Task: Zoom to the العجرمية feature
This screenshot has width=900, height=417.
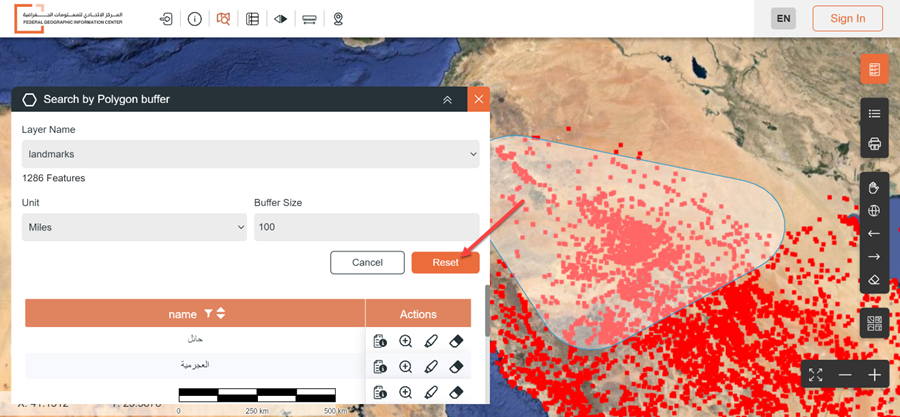Action: click(406, 366)
